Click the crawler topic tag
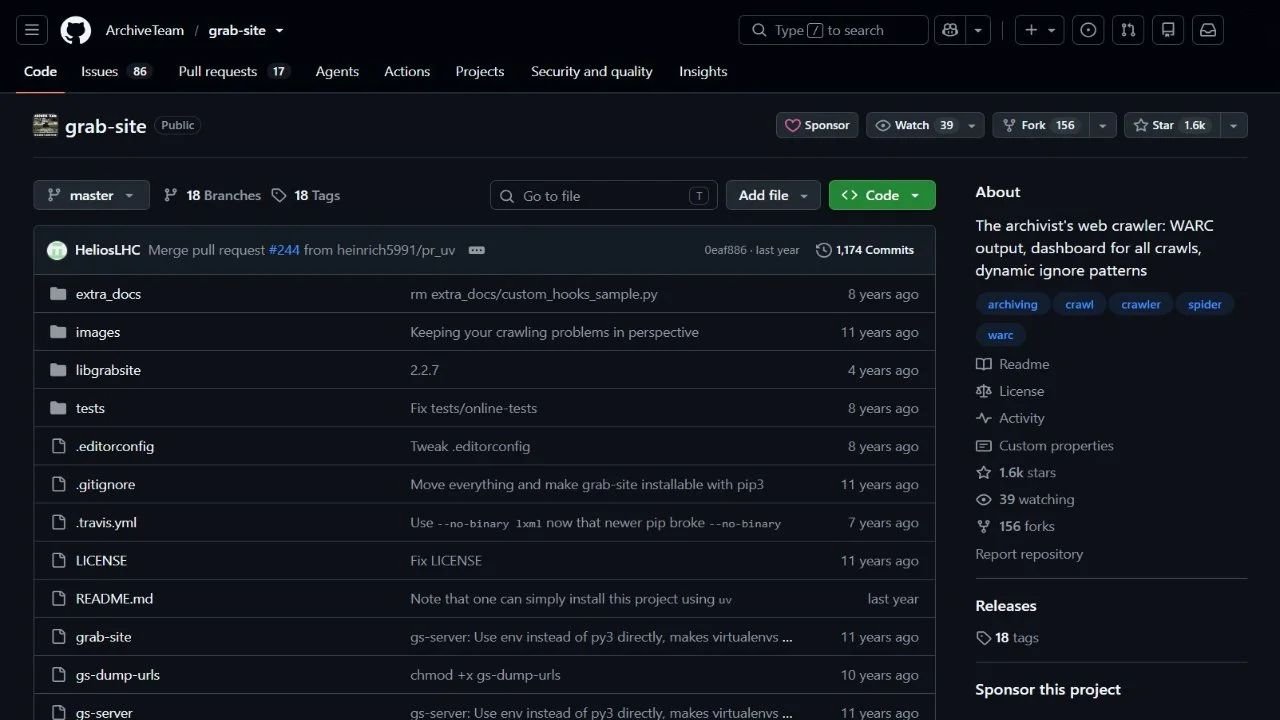Image resolution: width=1280 pixels, height=720 pixels. click(1141, 304)
